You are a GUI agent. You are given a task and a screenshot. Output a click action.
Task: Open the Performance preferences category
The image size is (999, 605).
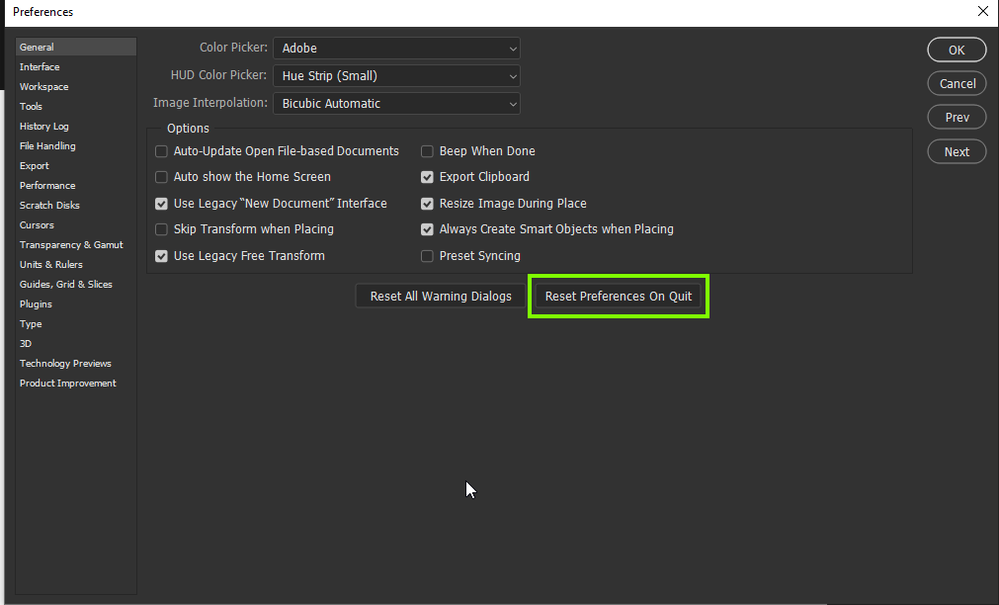point(47,185)
